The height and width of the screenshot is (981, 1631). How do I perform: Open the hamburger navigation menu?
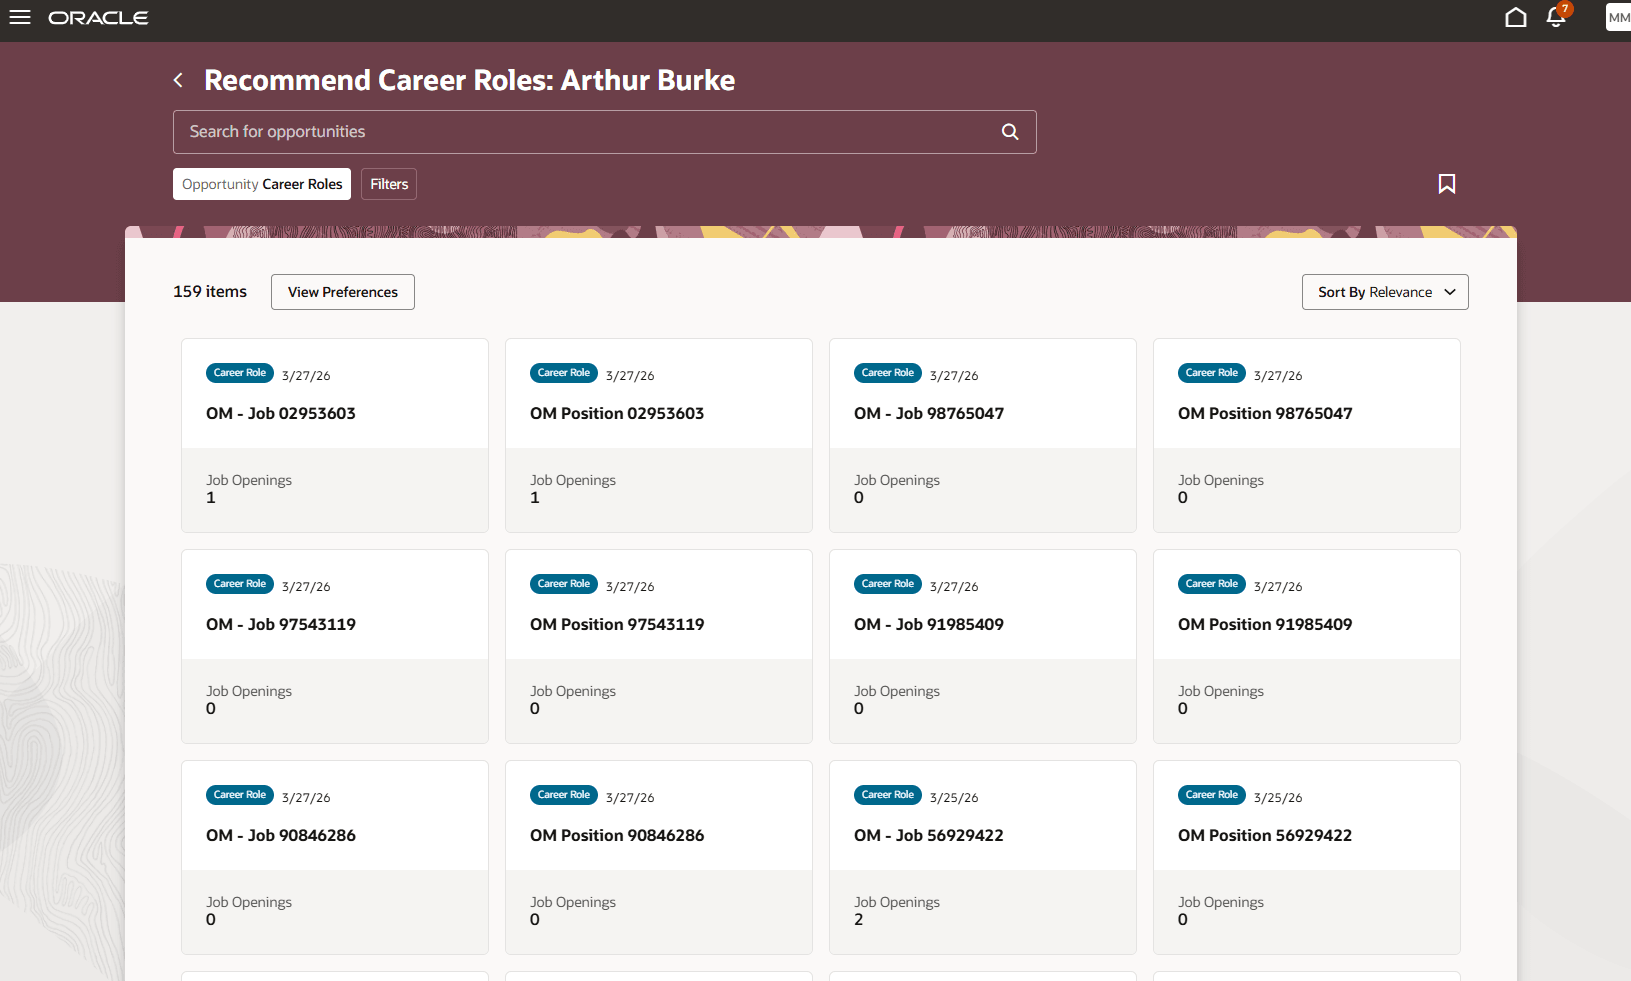[20, 17]
